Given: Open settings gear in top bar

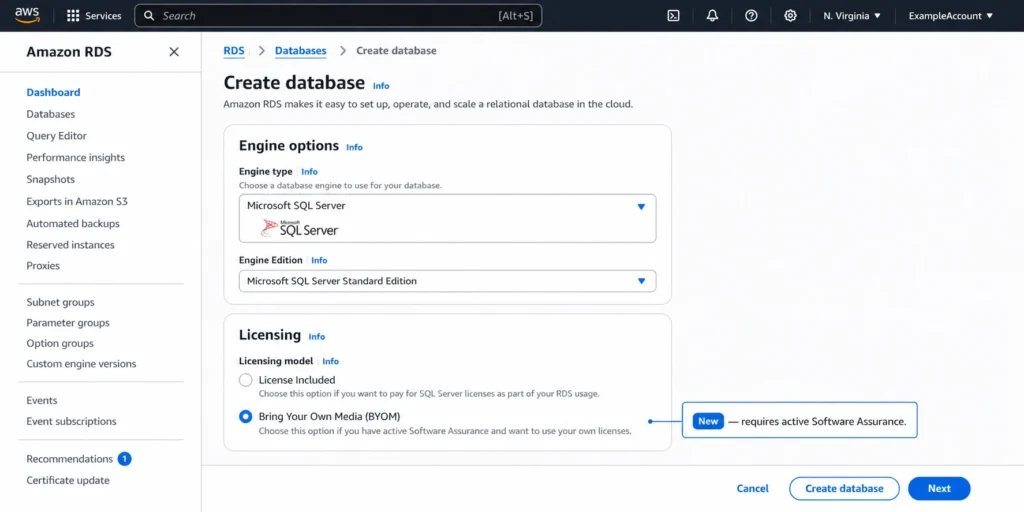Looking at the screenshot, I should tap(790, 16).
